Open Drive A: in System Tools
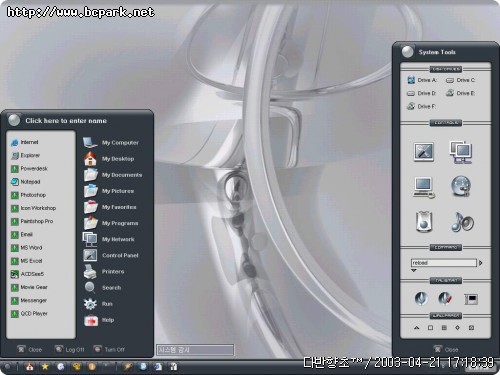This screenshot has height=375, width=500. tap(422, 80)
